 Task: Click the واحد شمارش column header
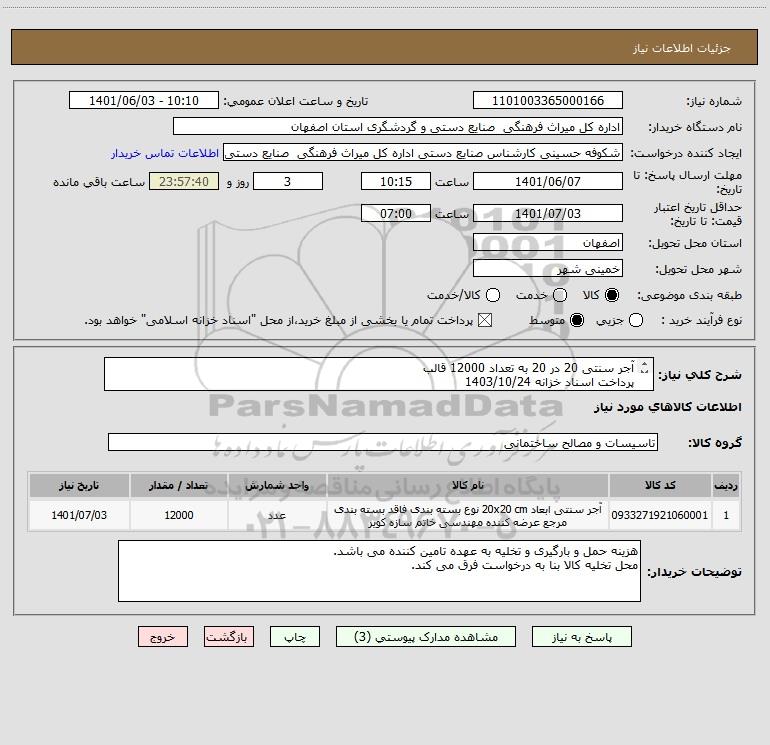point(277,485)
